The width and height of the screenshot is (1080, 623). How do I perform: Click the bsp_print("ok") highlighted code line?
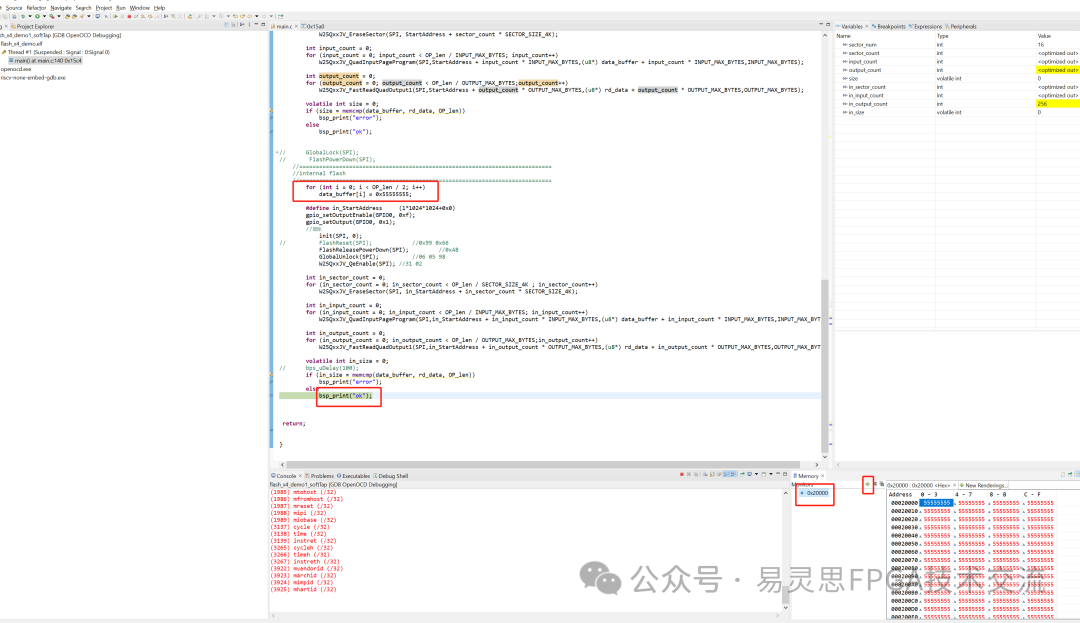(x=345, y=396)
